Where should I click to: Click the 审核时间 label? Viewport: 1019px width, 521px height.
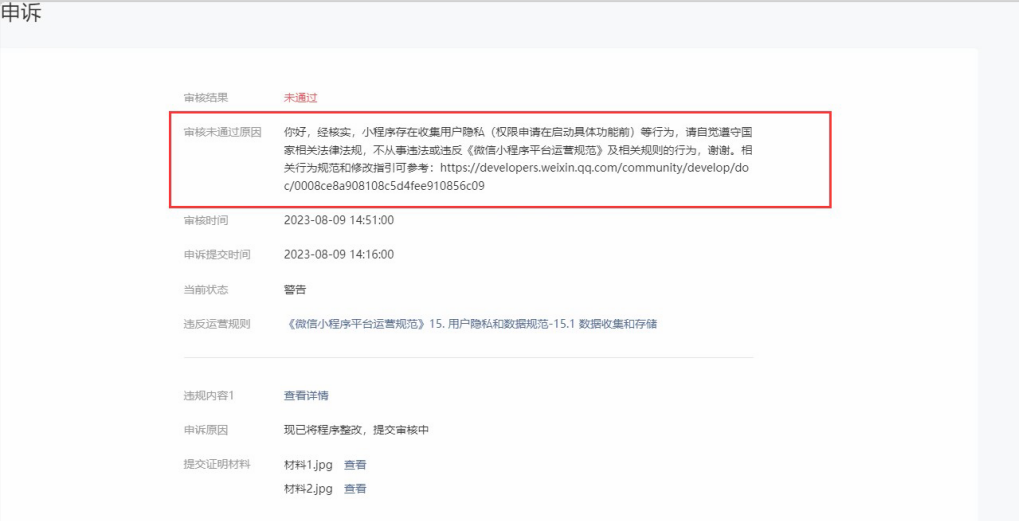[206, 221]
